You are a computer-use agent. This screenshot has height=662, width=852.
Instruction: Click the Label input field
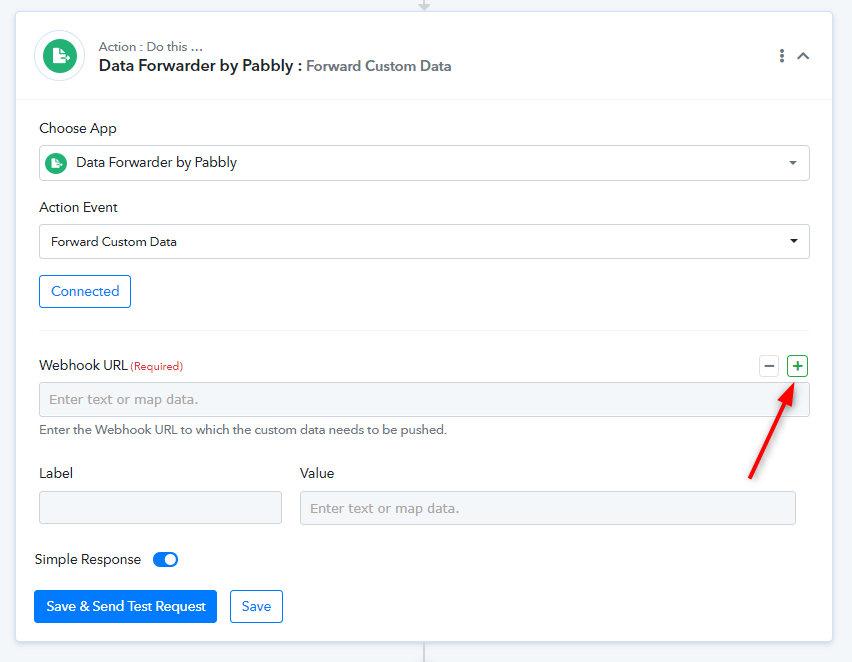click(x=160, y=508)
